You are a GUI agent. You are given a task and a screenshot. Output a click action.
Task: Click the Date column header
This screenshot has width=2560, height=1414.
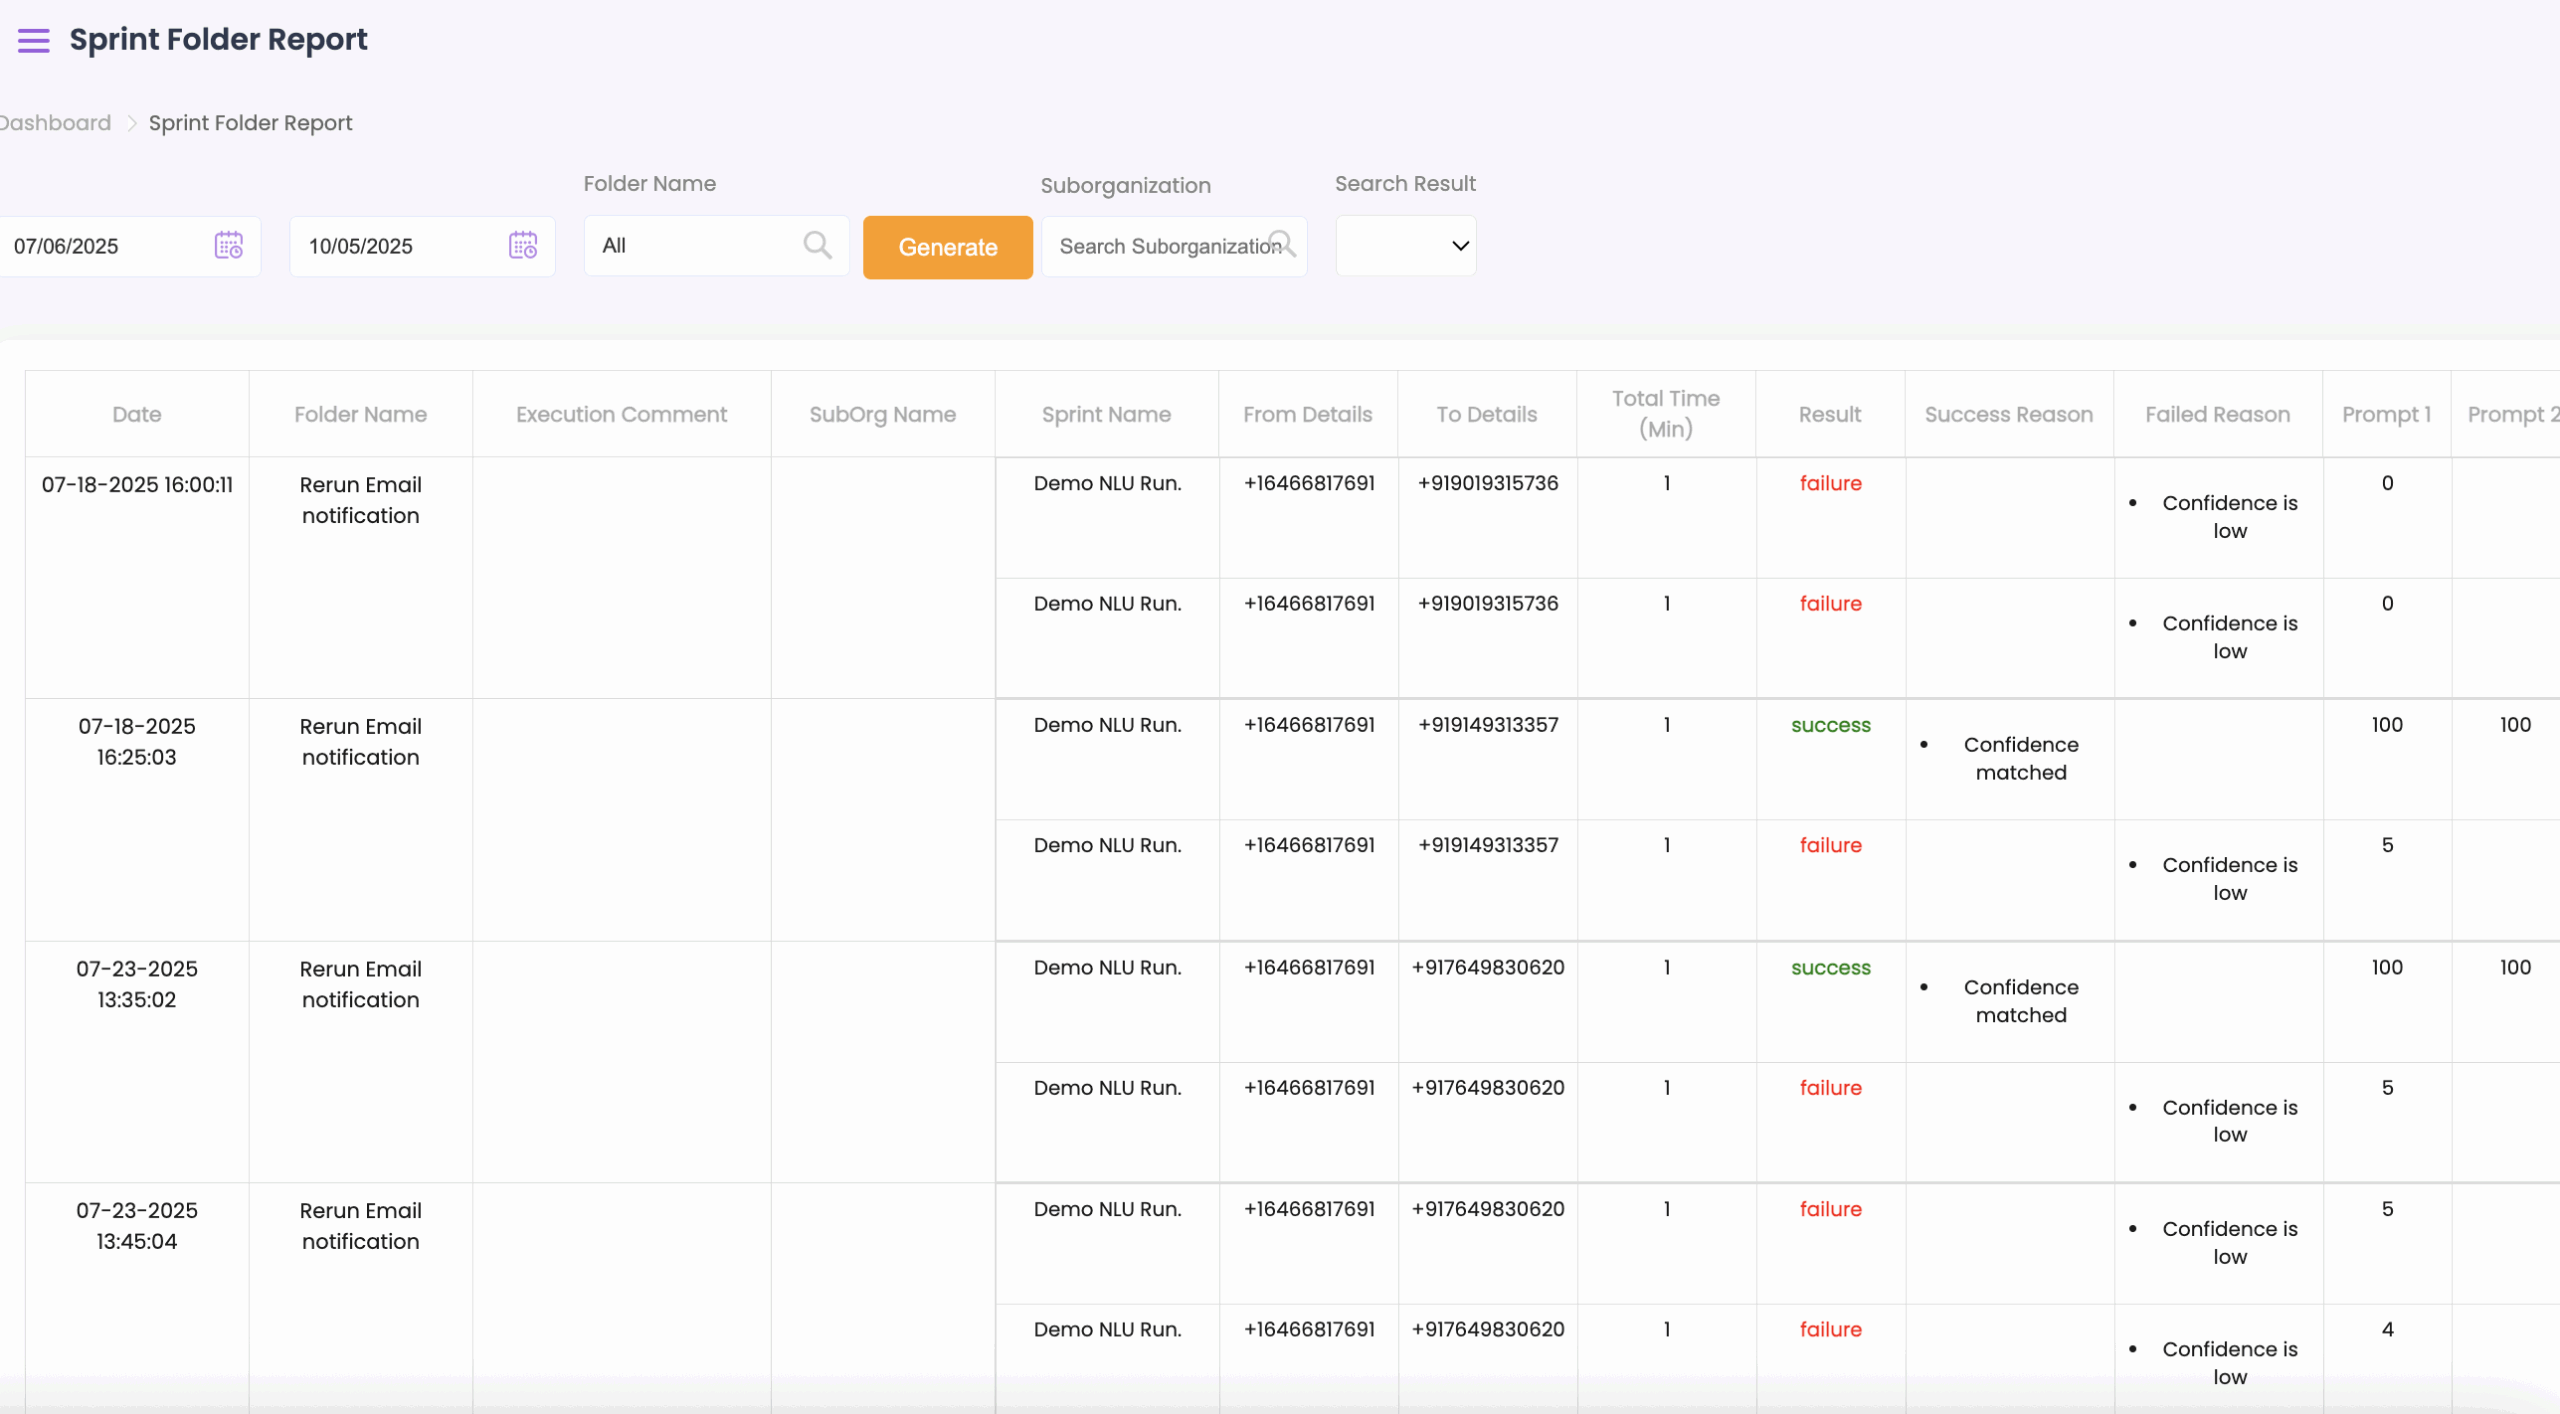click(137, 414)
